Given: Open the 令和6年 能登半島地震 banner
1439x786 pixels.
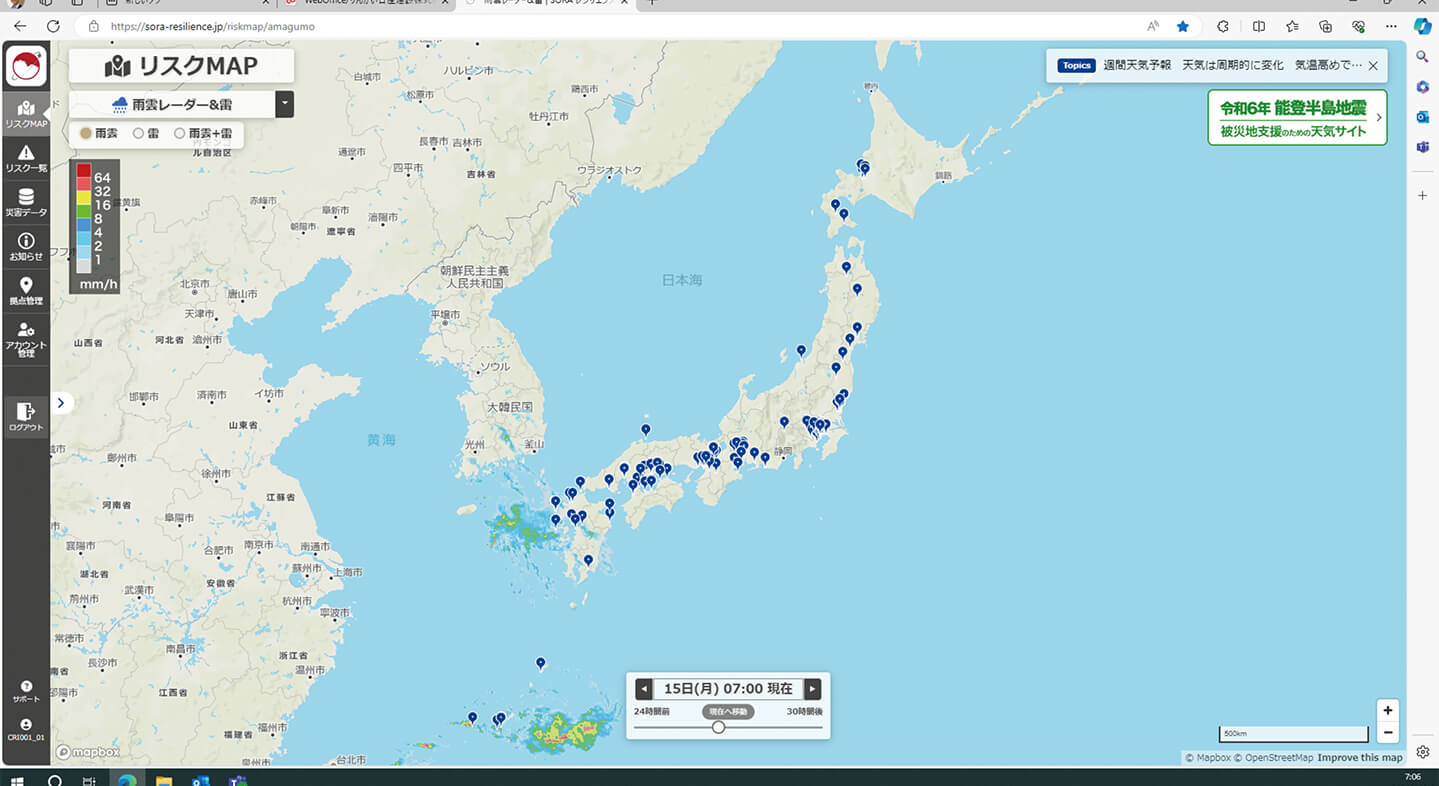Looking at the screenshot, I should [1297, 118].
